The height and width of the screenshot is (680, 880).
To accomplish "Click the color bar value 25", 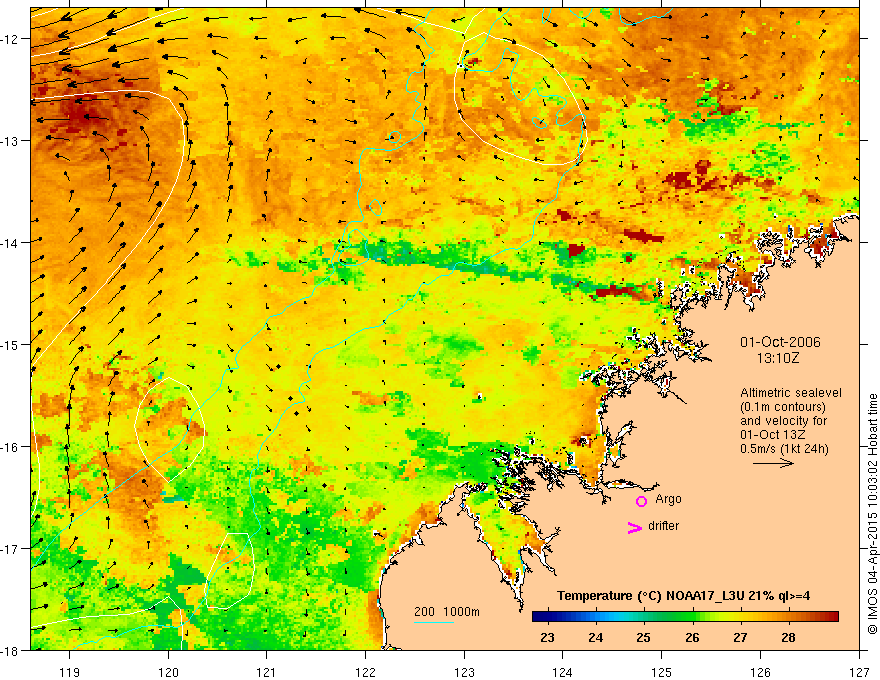I will click(x=644, y=637).
